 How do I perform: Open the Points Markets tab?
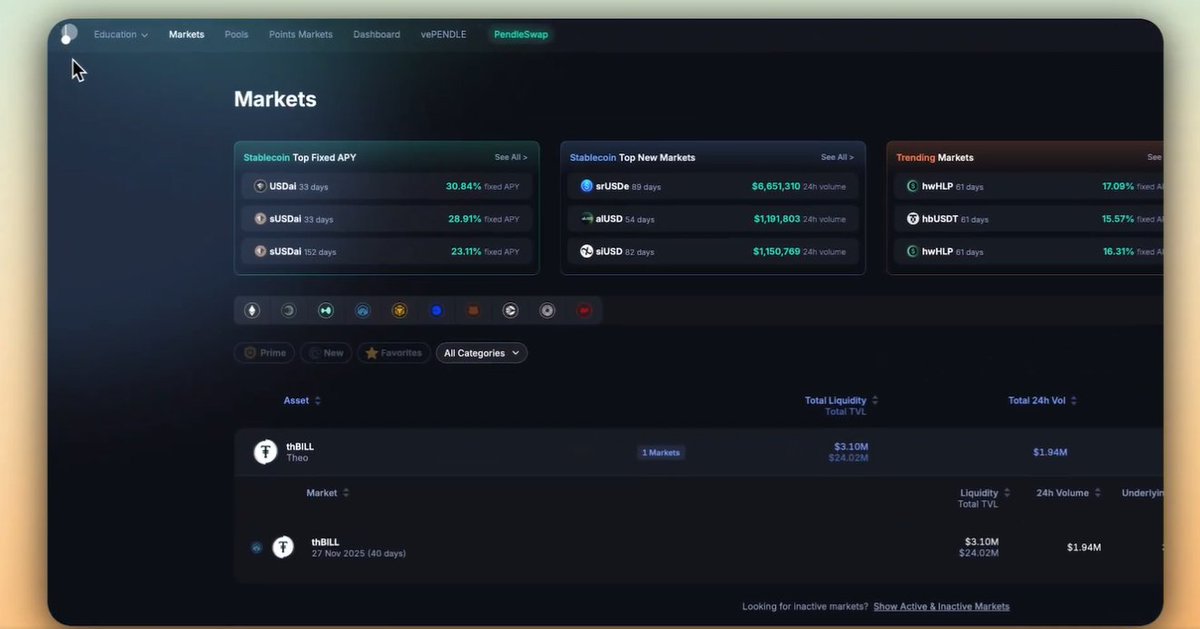(x=301, y=34)
